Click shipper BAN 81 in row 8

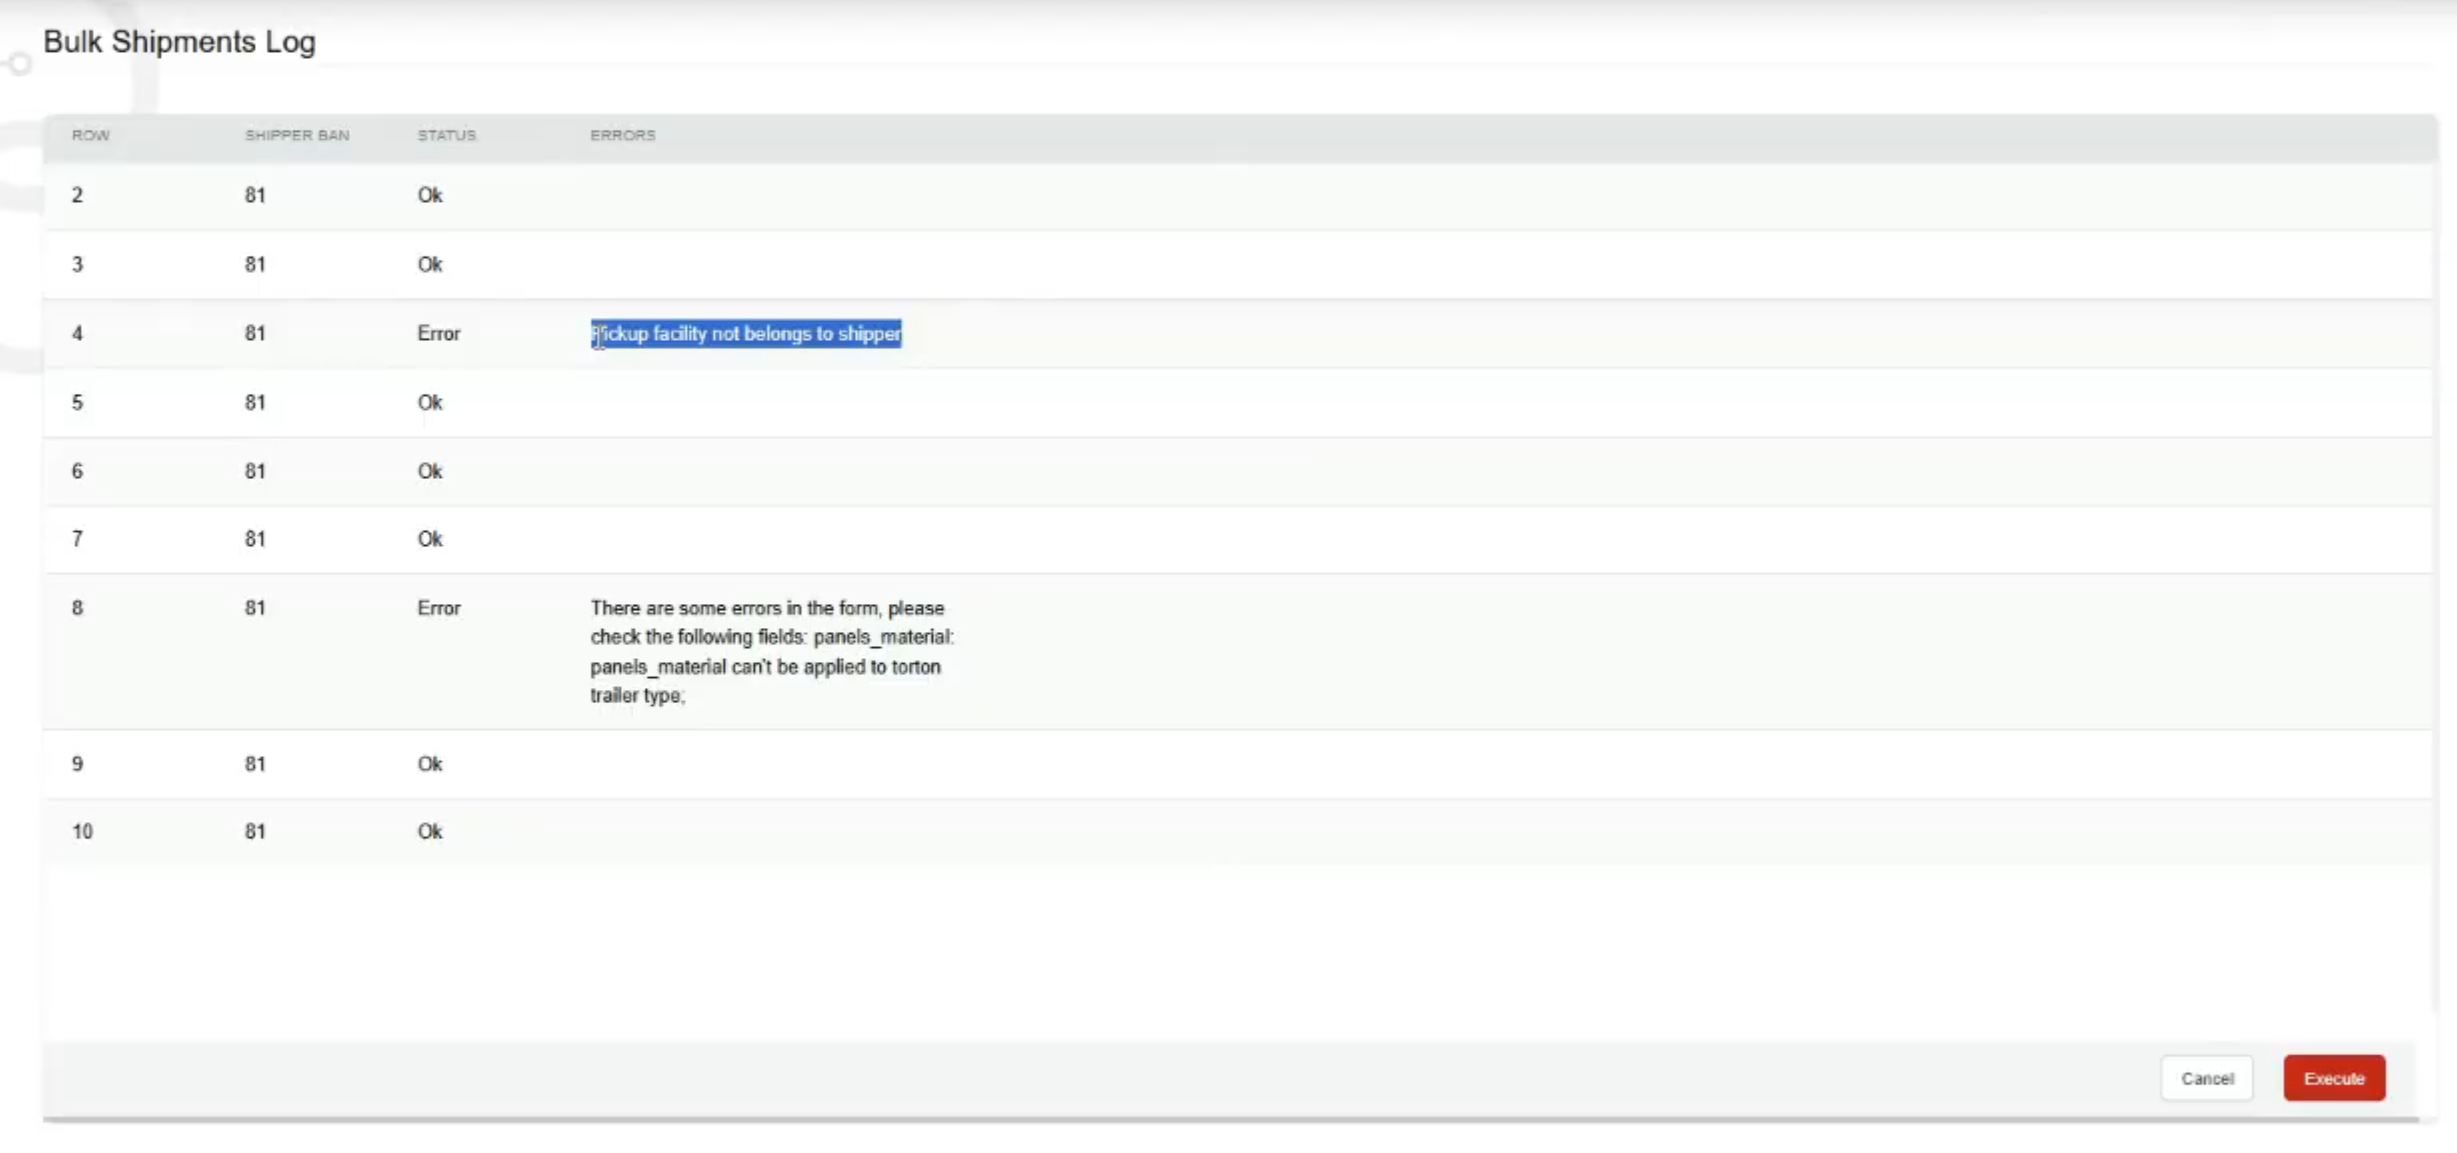pos(255,608)
